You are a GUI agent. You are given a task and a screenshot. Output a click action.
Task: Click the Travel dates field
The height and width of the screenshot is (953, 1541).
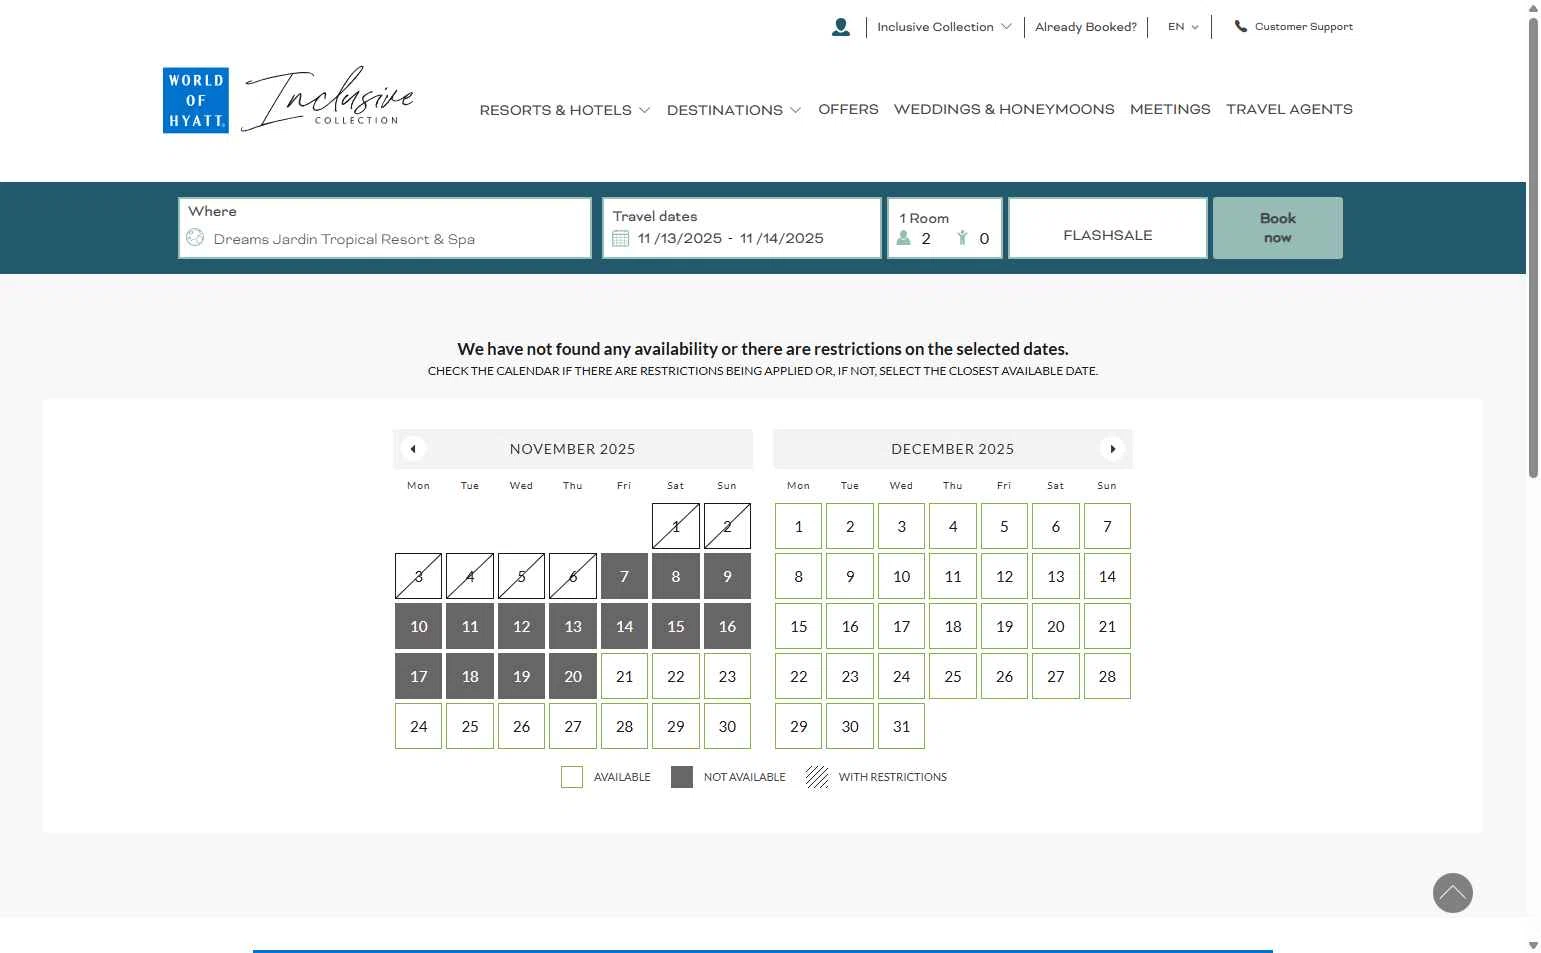(742, 228)
